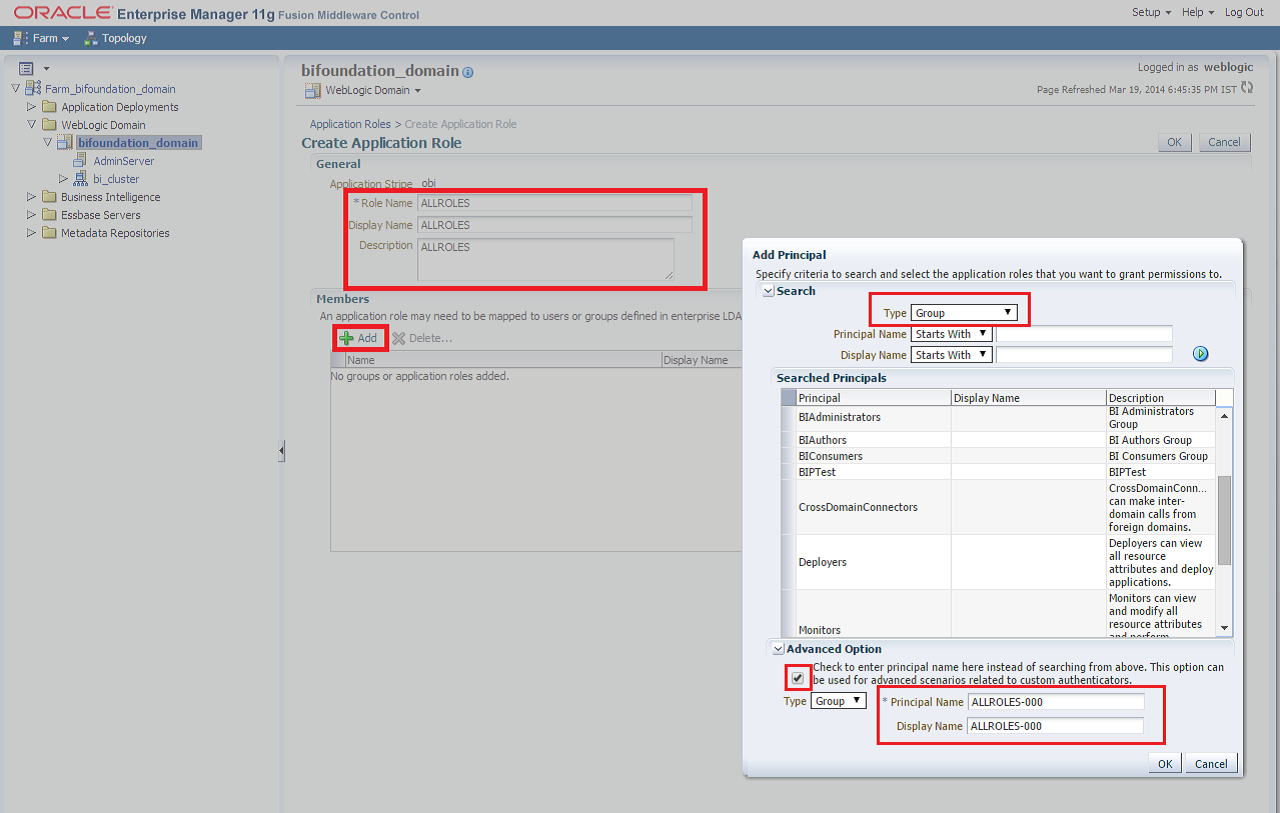
Task: Click OK in the Add Principal dialog
Action: [x=1165, y=763]
